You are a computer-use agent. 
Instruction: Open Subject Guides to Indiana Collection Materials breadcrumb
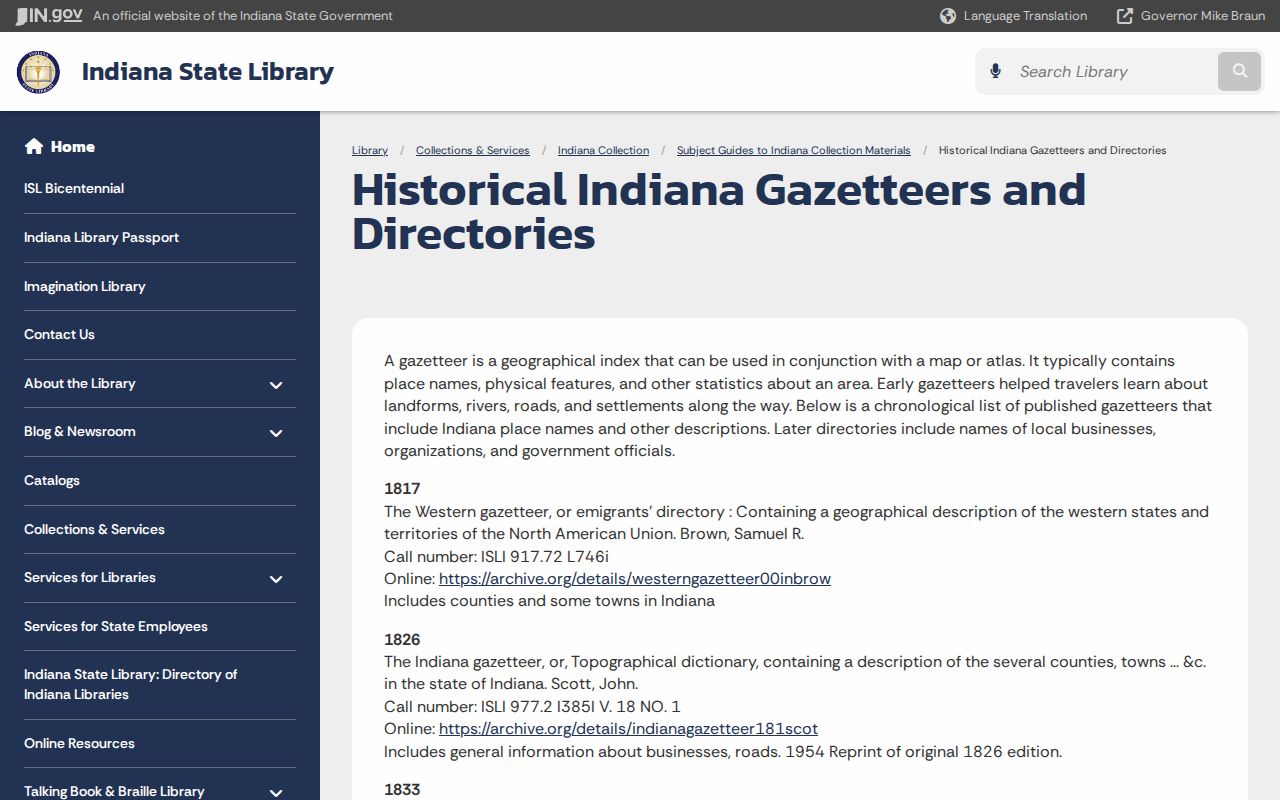pos(794,150)
